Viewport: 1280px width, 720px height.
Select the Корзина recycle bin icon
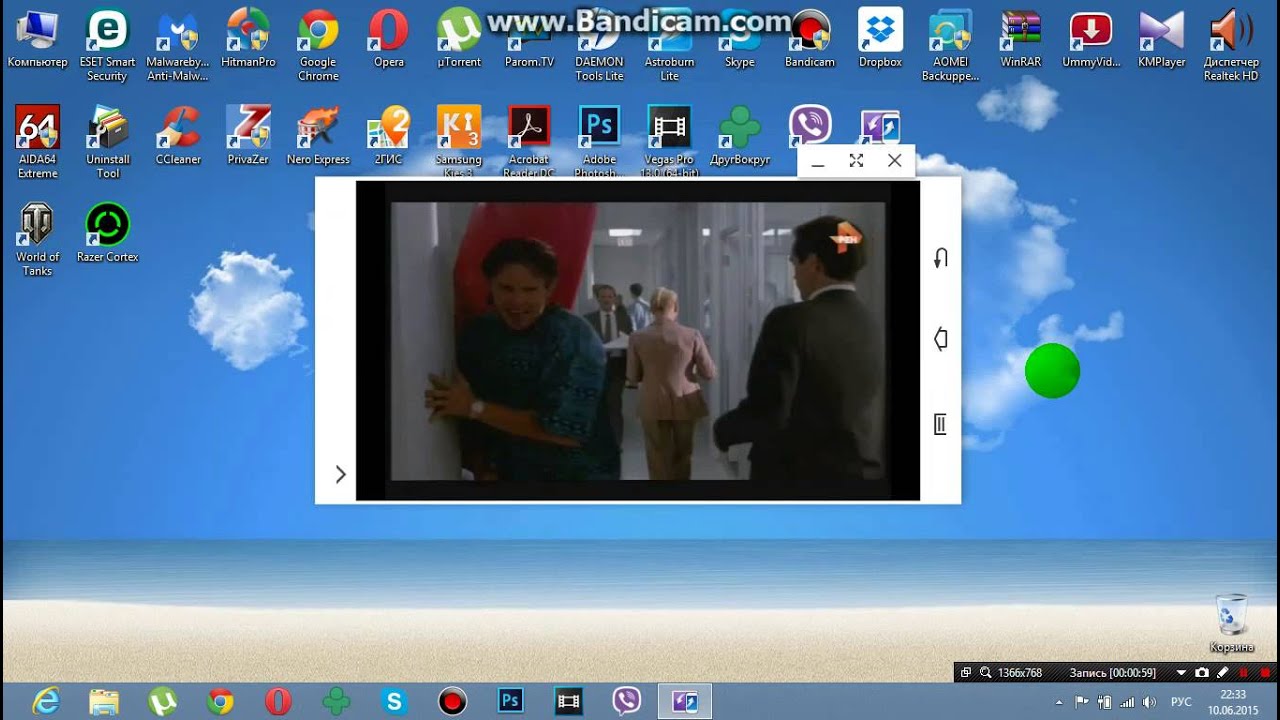(1231, 623)
